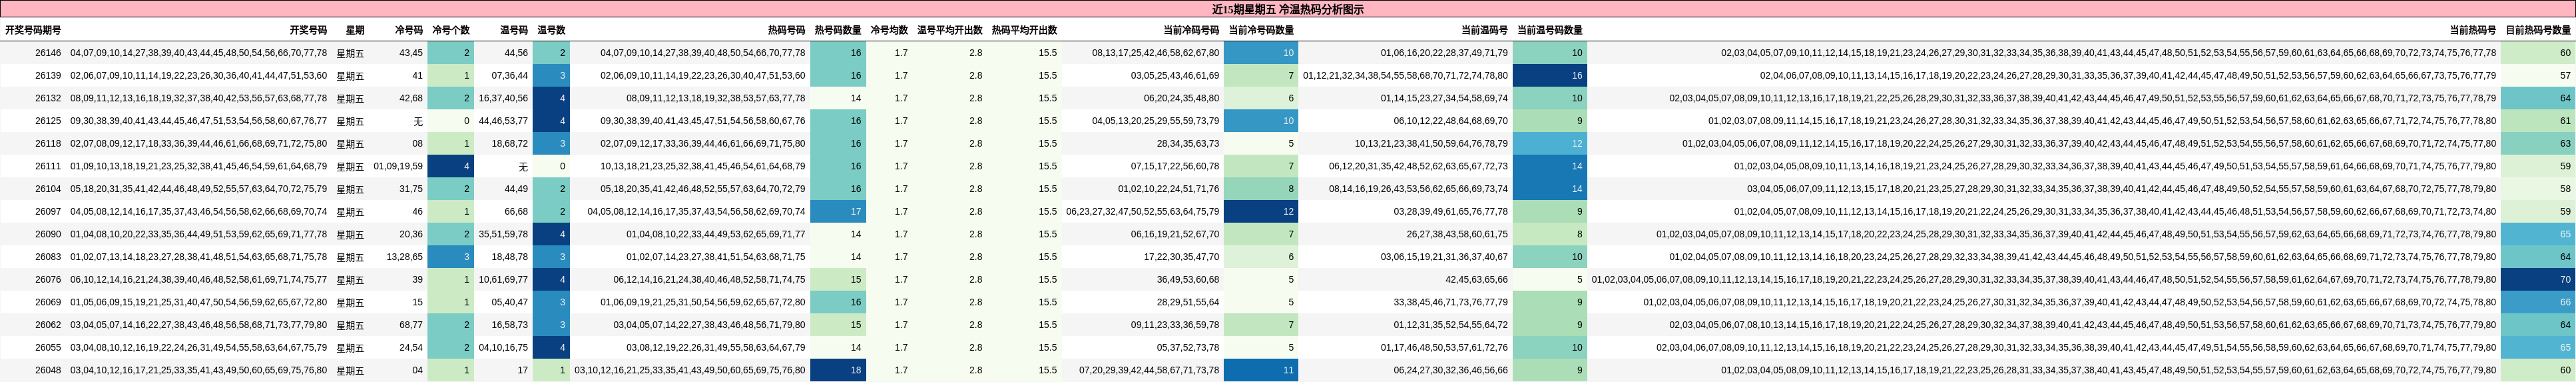Select the 温号平均开出数 column header
This screenshot has width=2576, height=382.
point(950,30)
